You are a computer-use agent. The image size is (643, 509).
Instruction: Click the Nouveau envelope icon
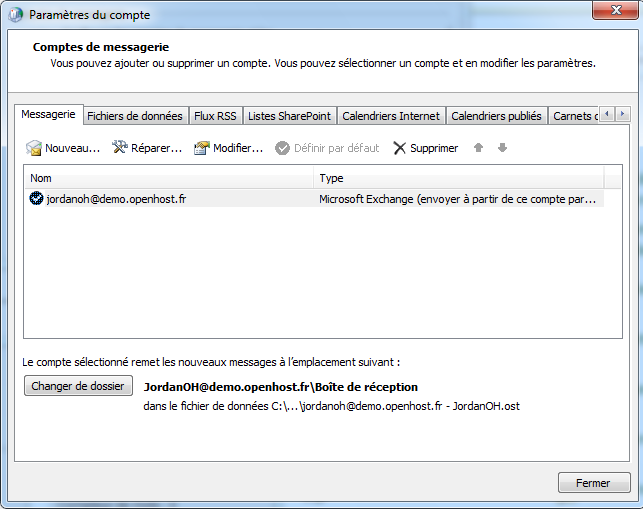tap(34, 148)
